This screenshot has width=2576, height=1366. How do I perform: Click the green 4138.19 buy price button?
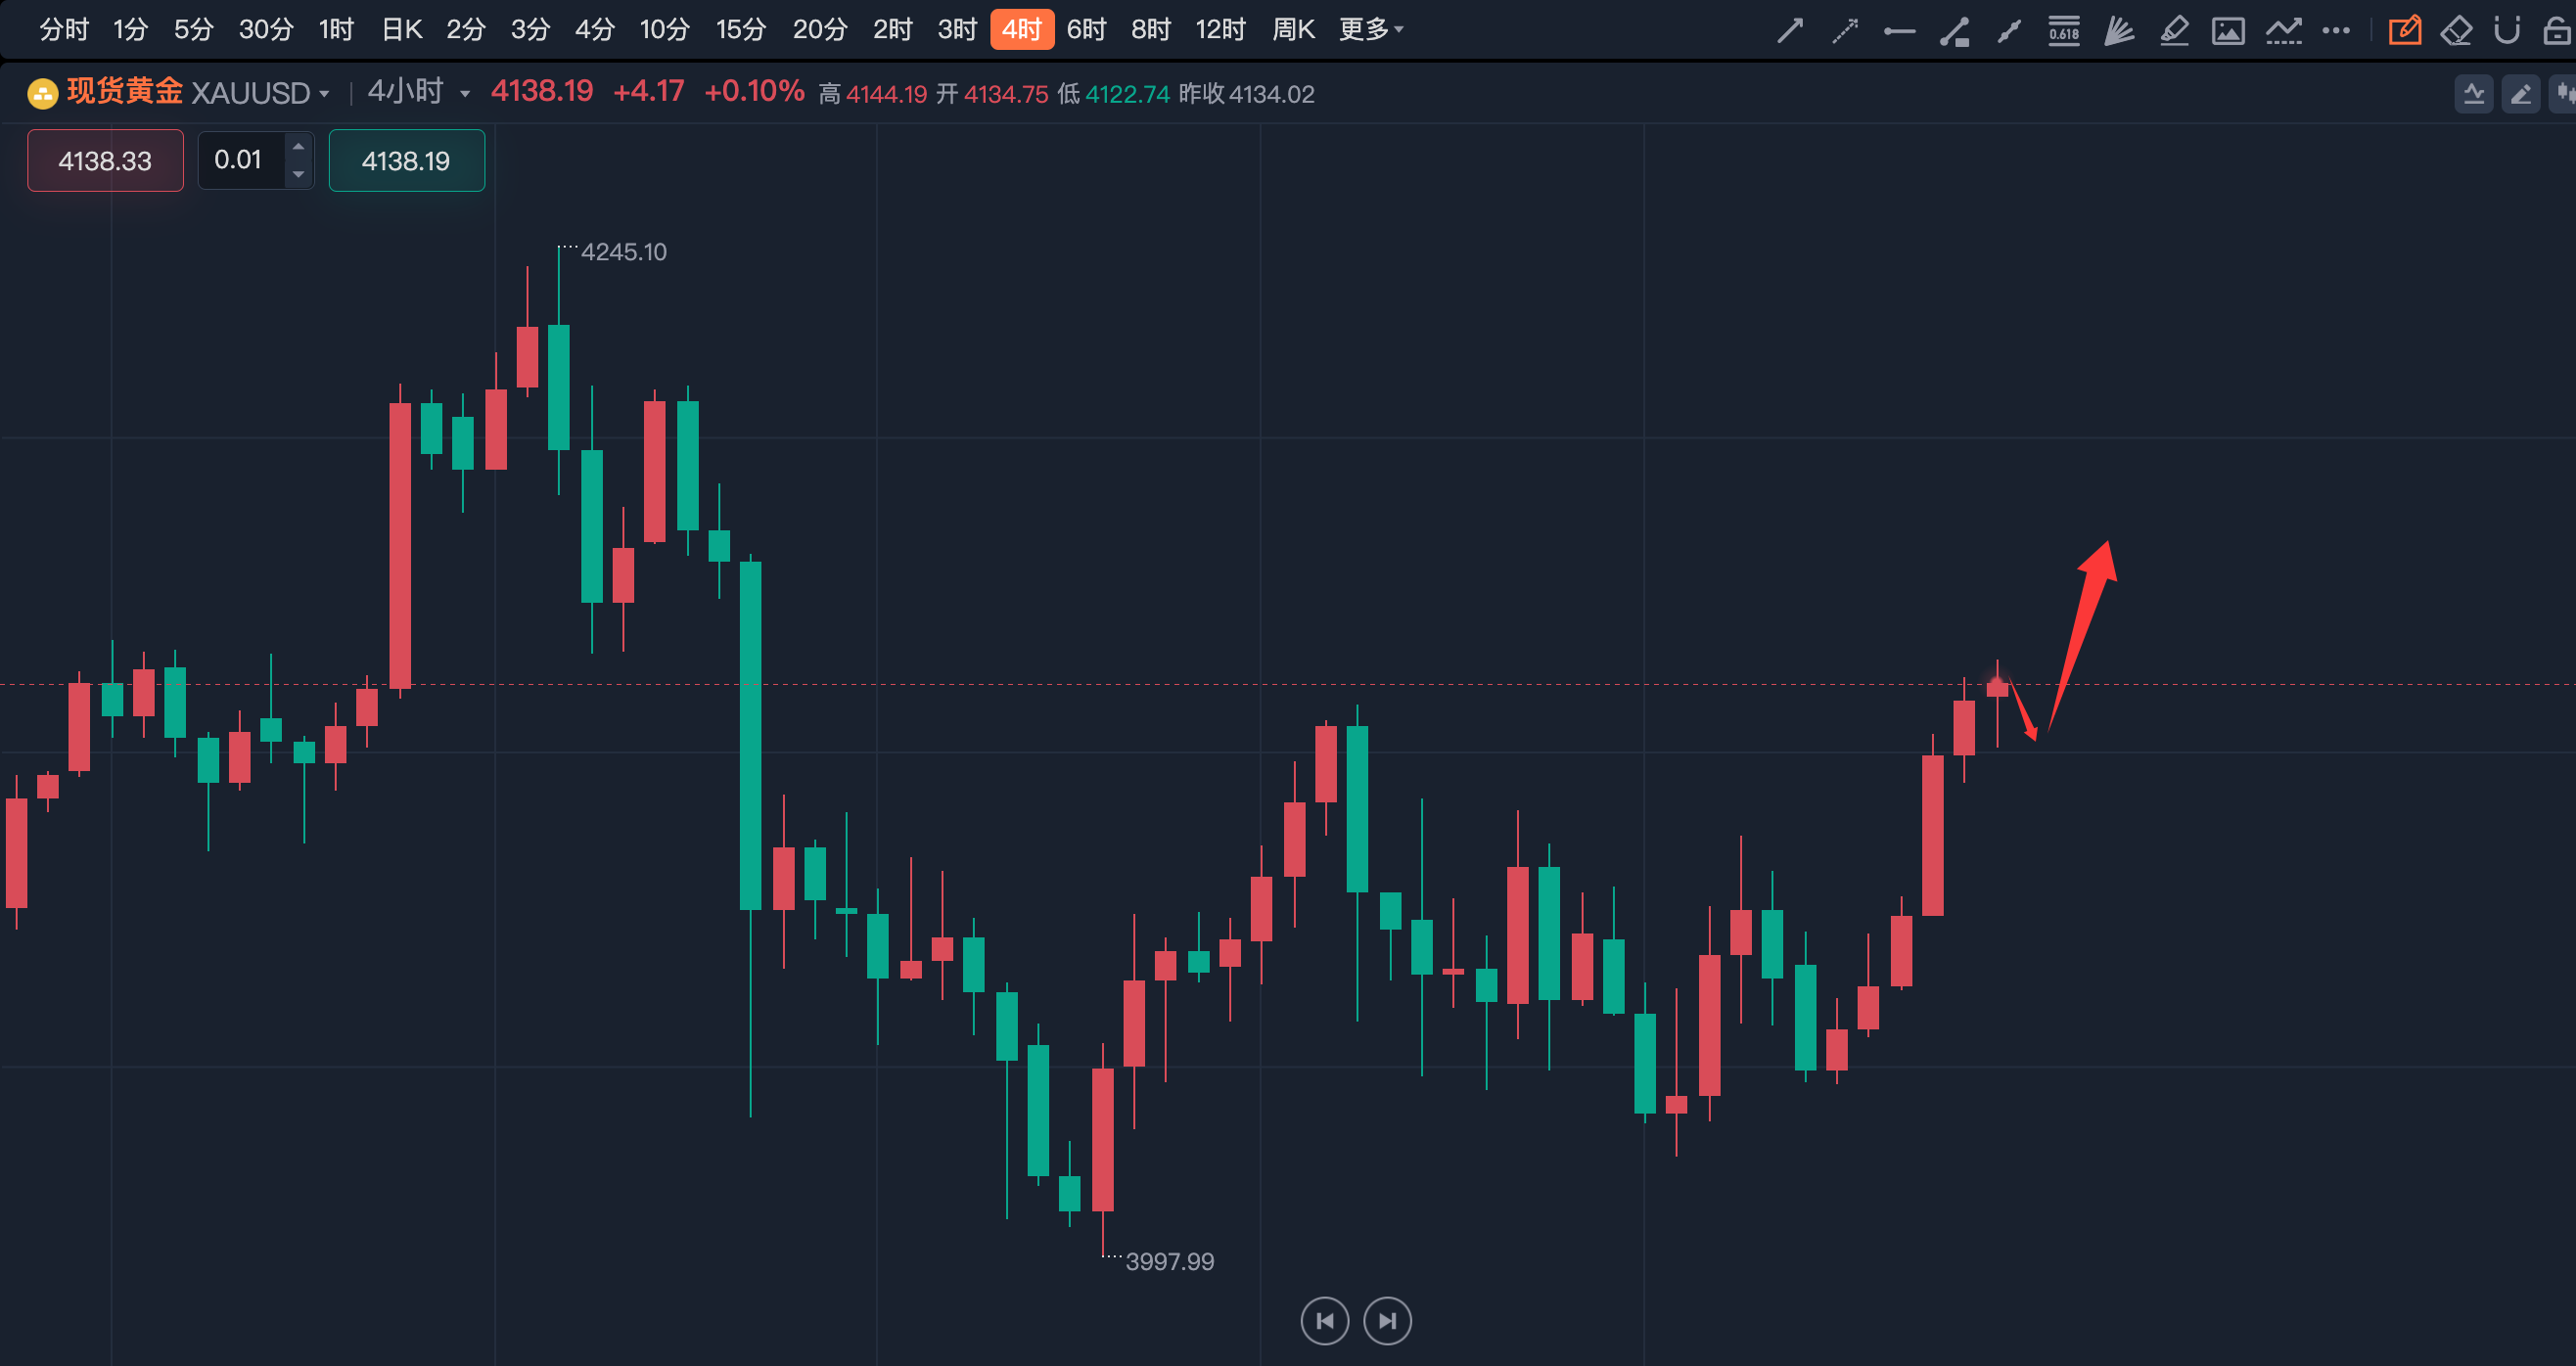pos(406,160)
